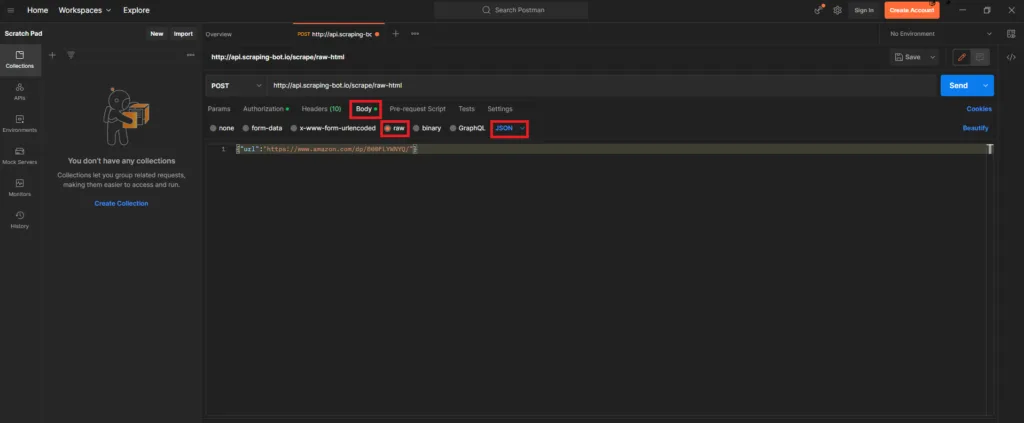Open the APIs sidebar panel
Image resolution: width=1024 pixels, height=423 pixels.
point(20,90)
